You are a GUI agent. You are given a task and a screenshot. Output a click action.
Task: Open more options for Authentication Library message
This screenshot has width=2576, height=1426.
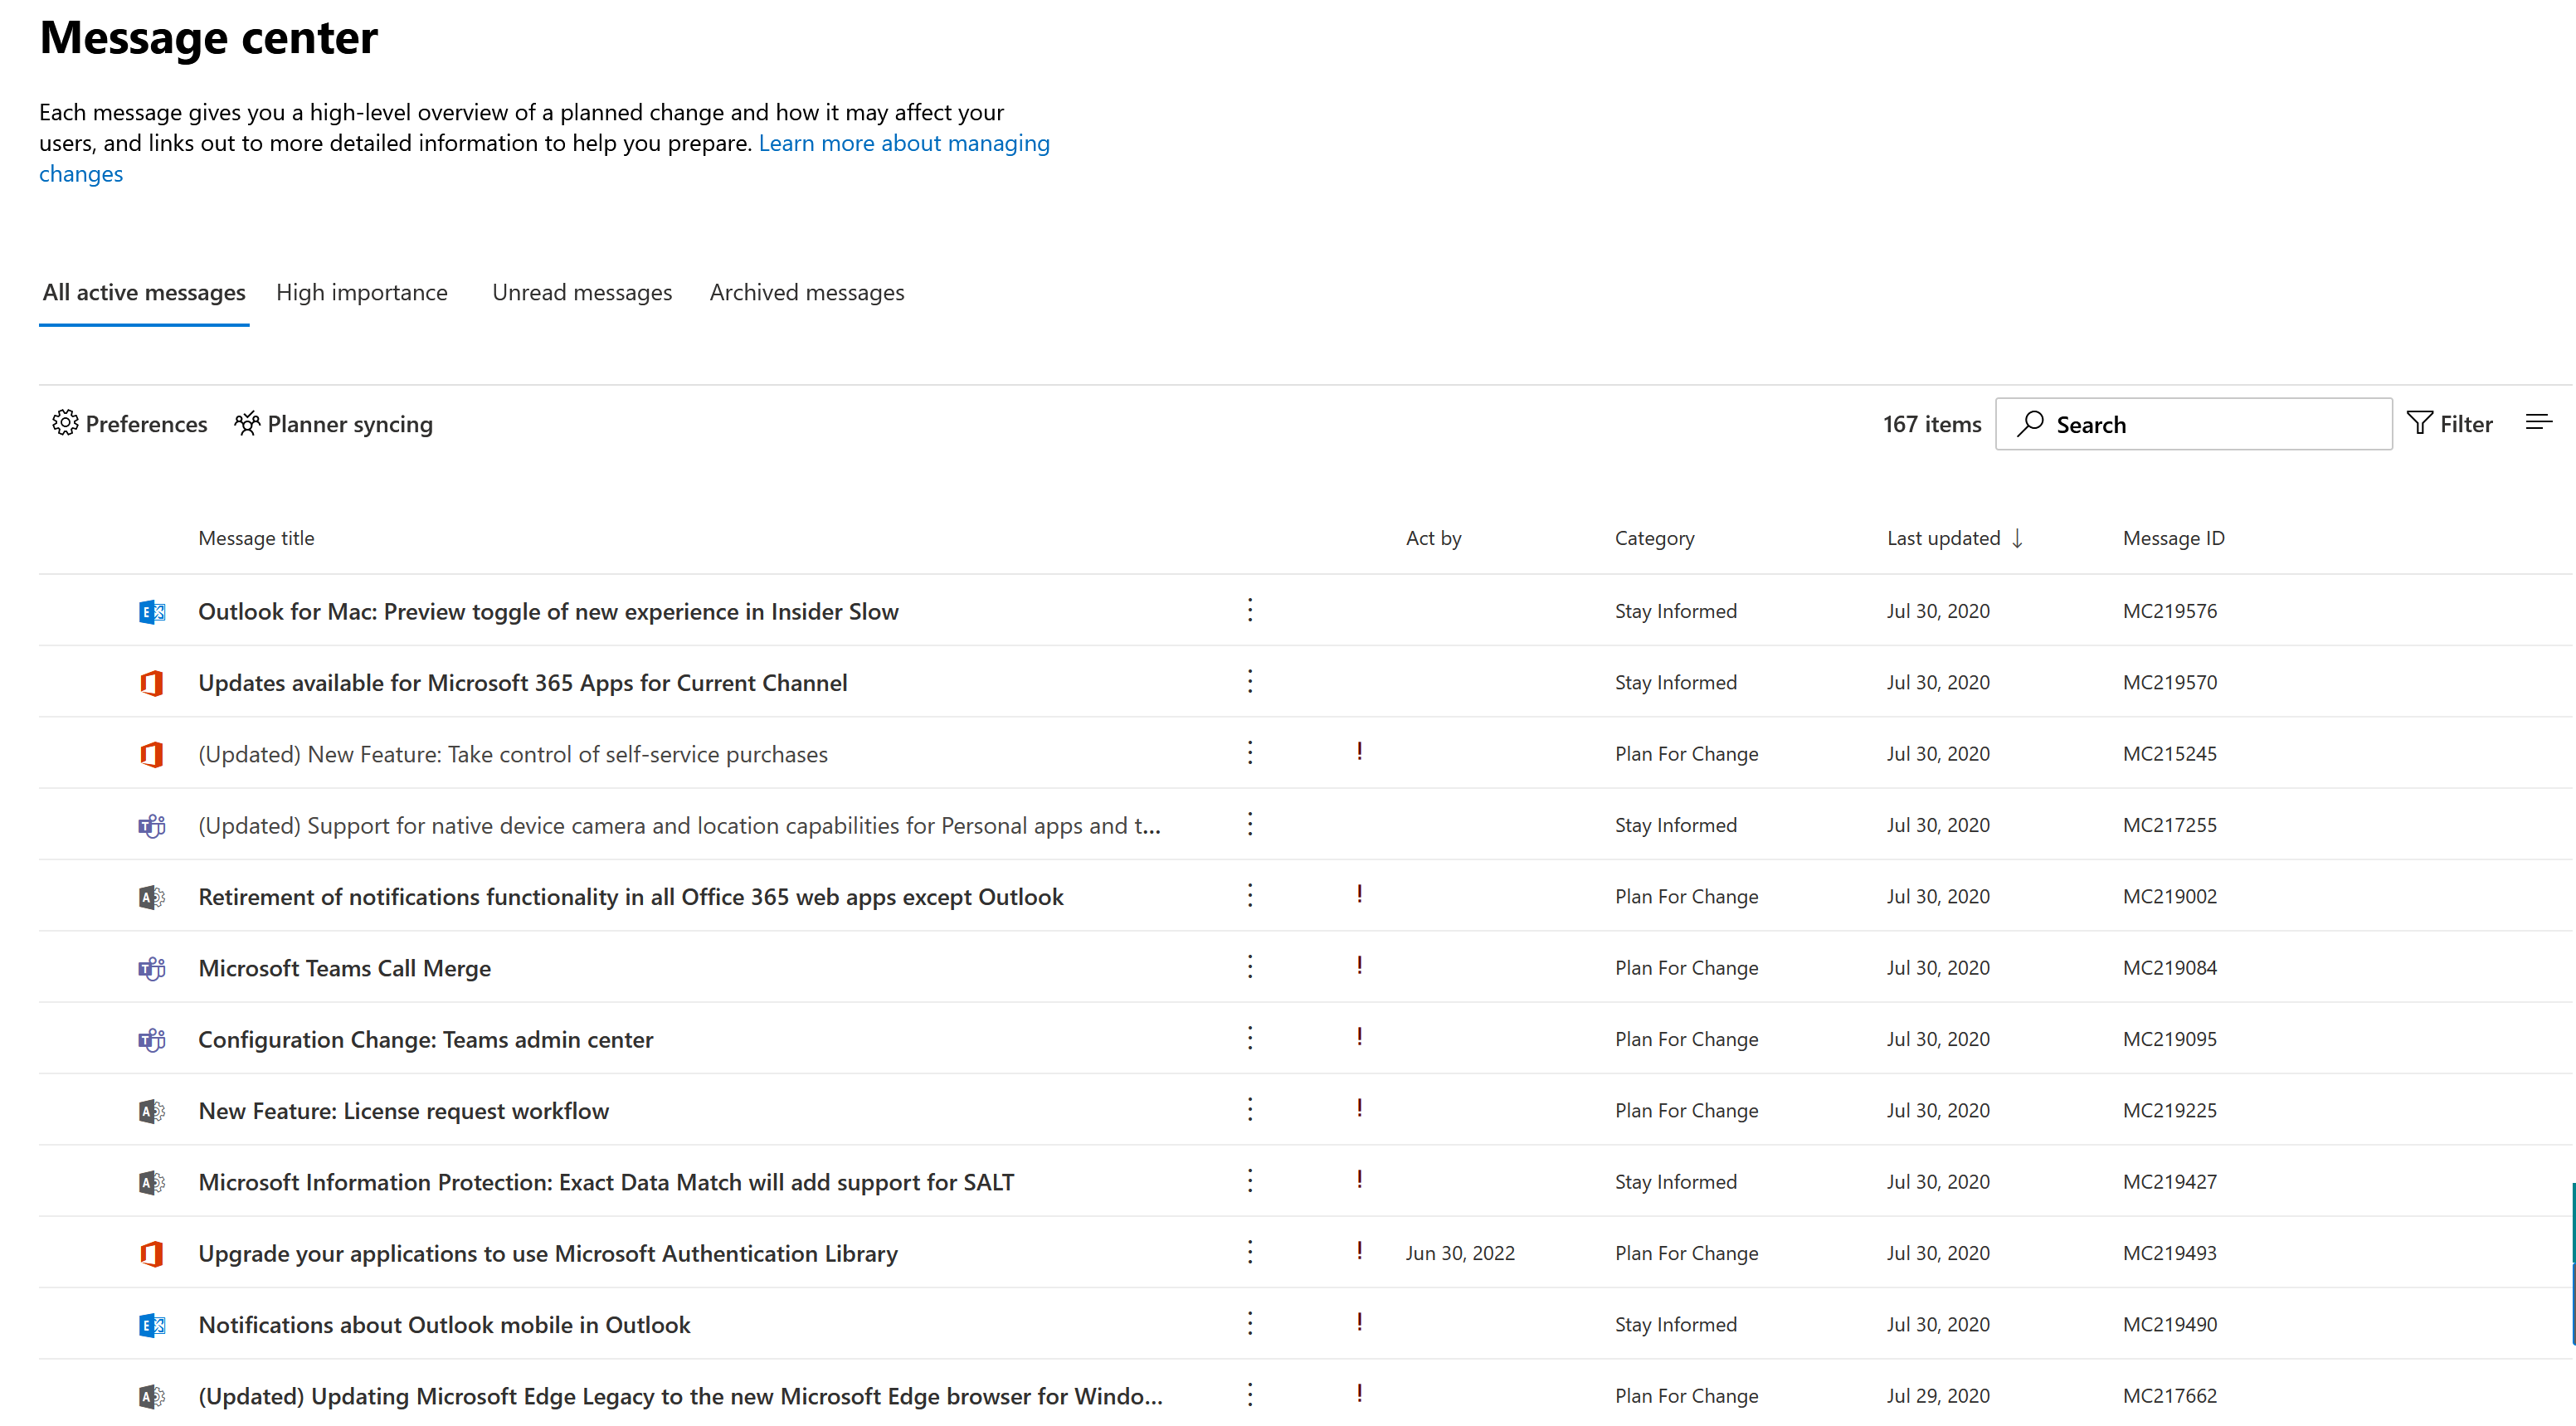(x=1250, y=1252)
